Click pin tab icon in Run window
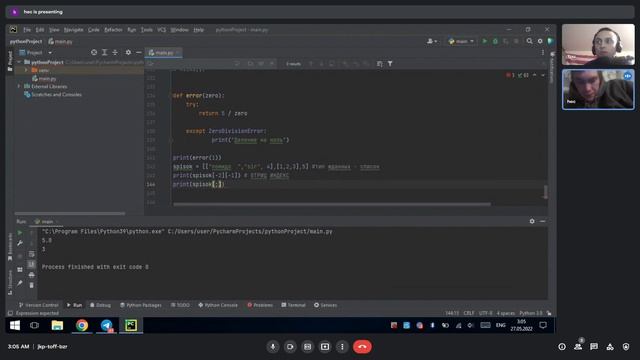 pos(20,282)
